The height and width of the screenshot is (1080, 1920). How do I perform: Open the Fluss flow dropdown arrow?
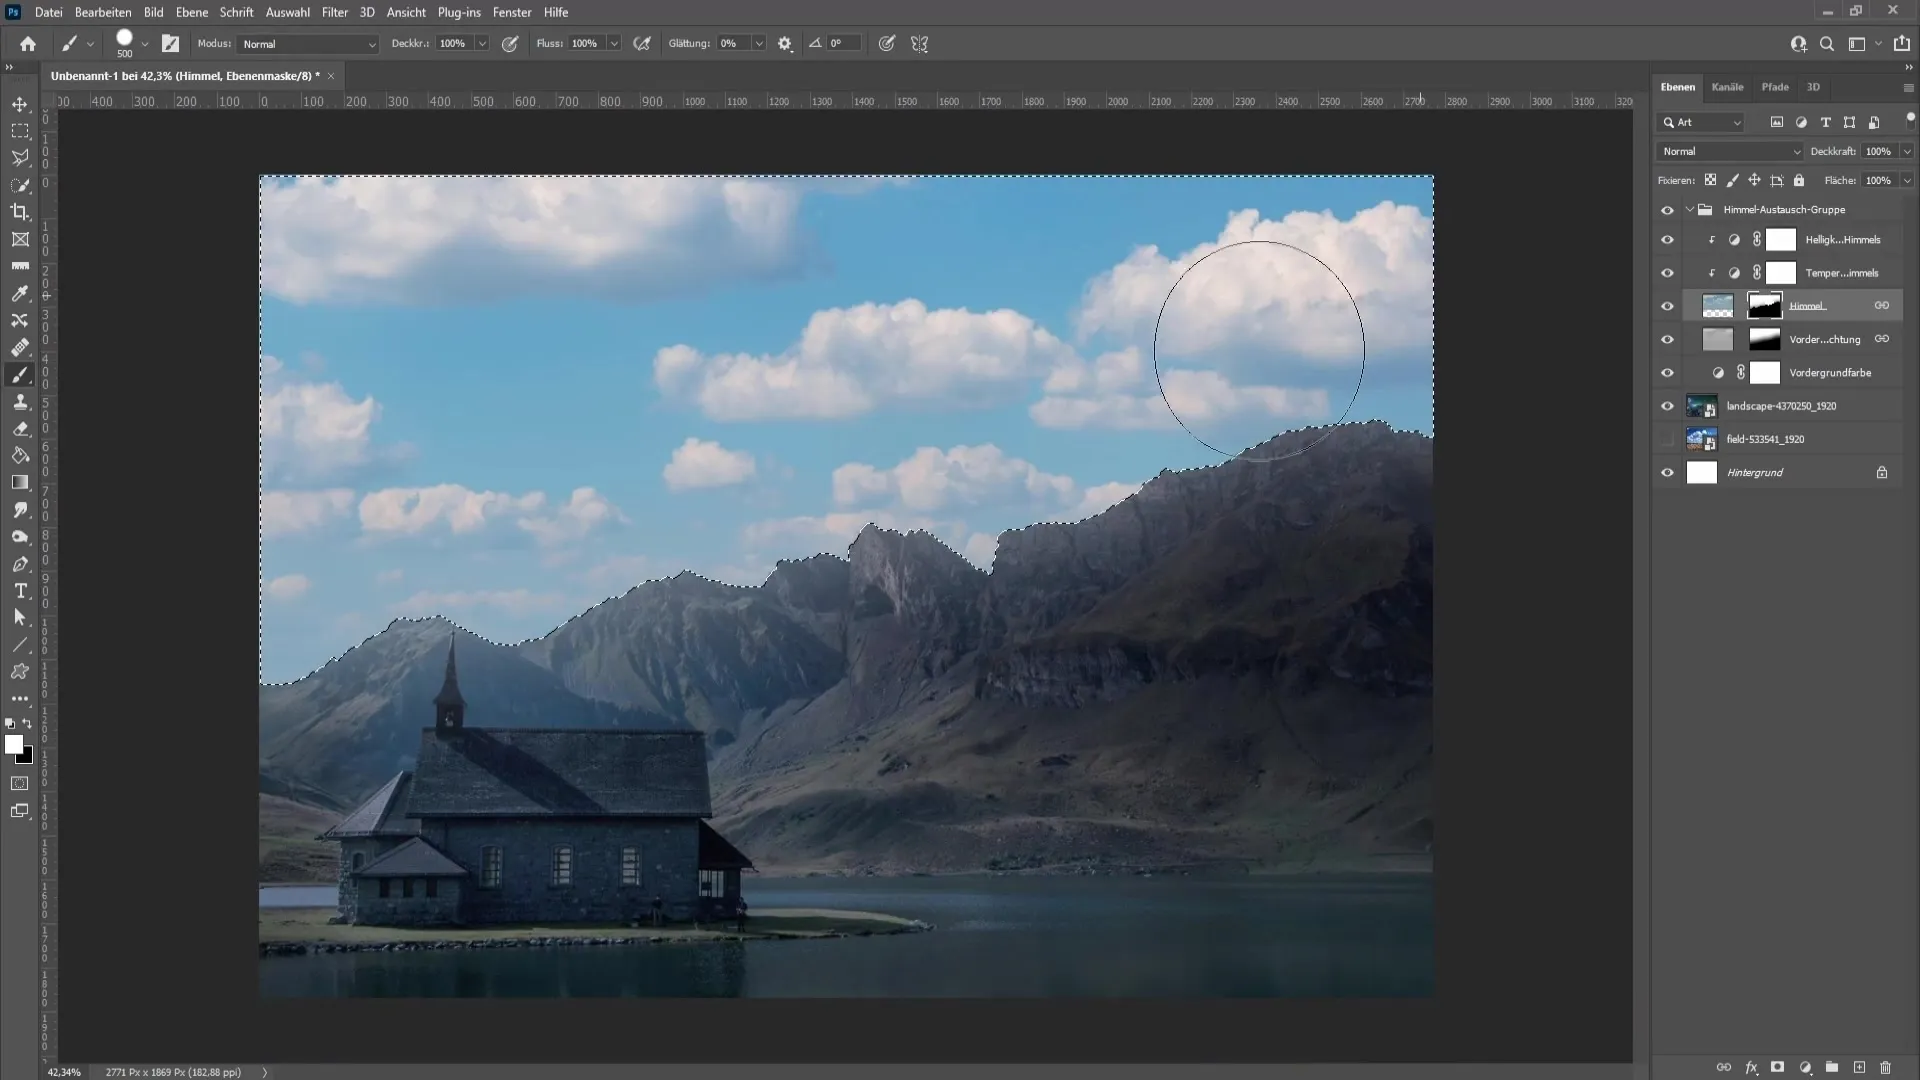614,44
